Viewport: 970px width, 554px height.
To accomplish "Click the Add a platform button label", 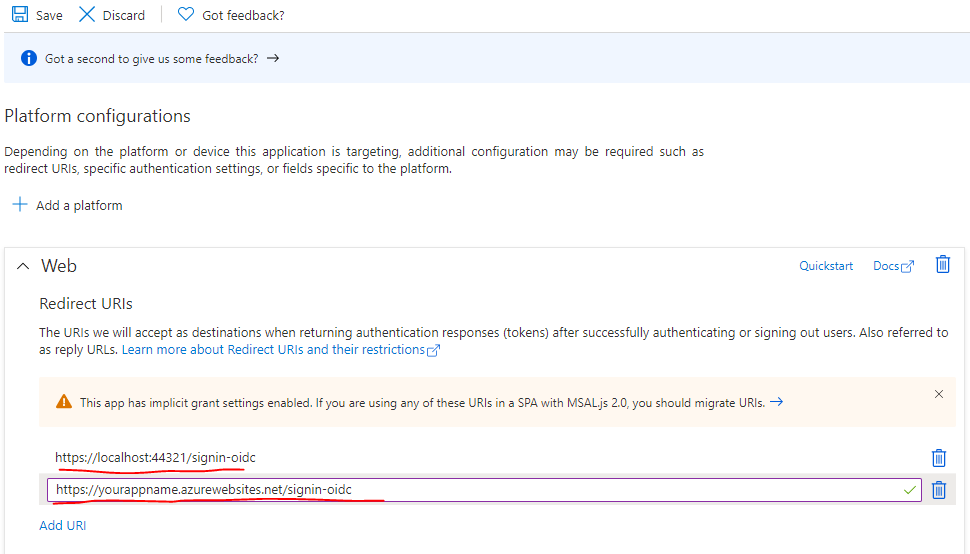I will pyautogui.click(x=79, y=205).
